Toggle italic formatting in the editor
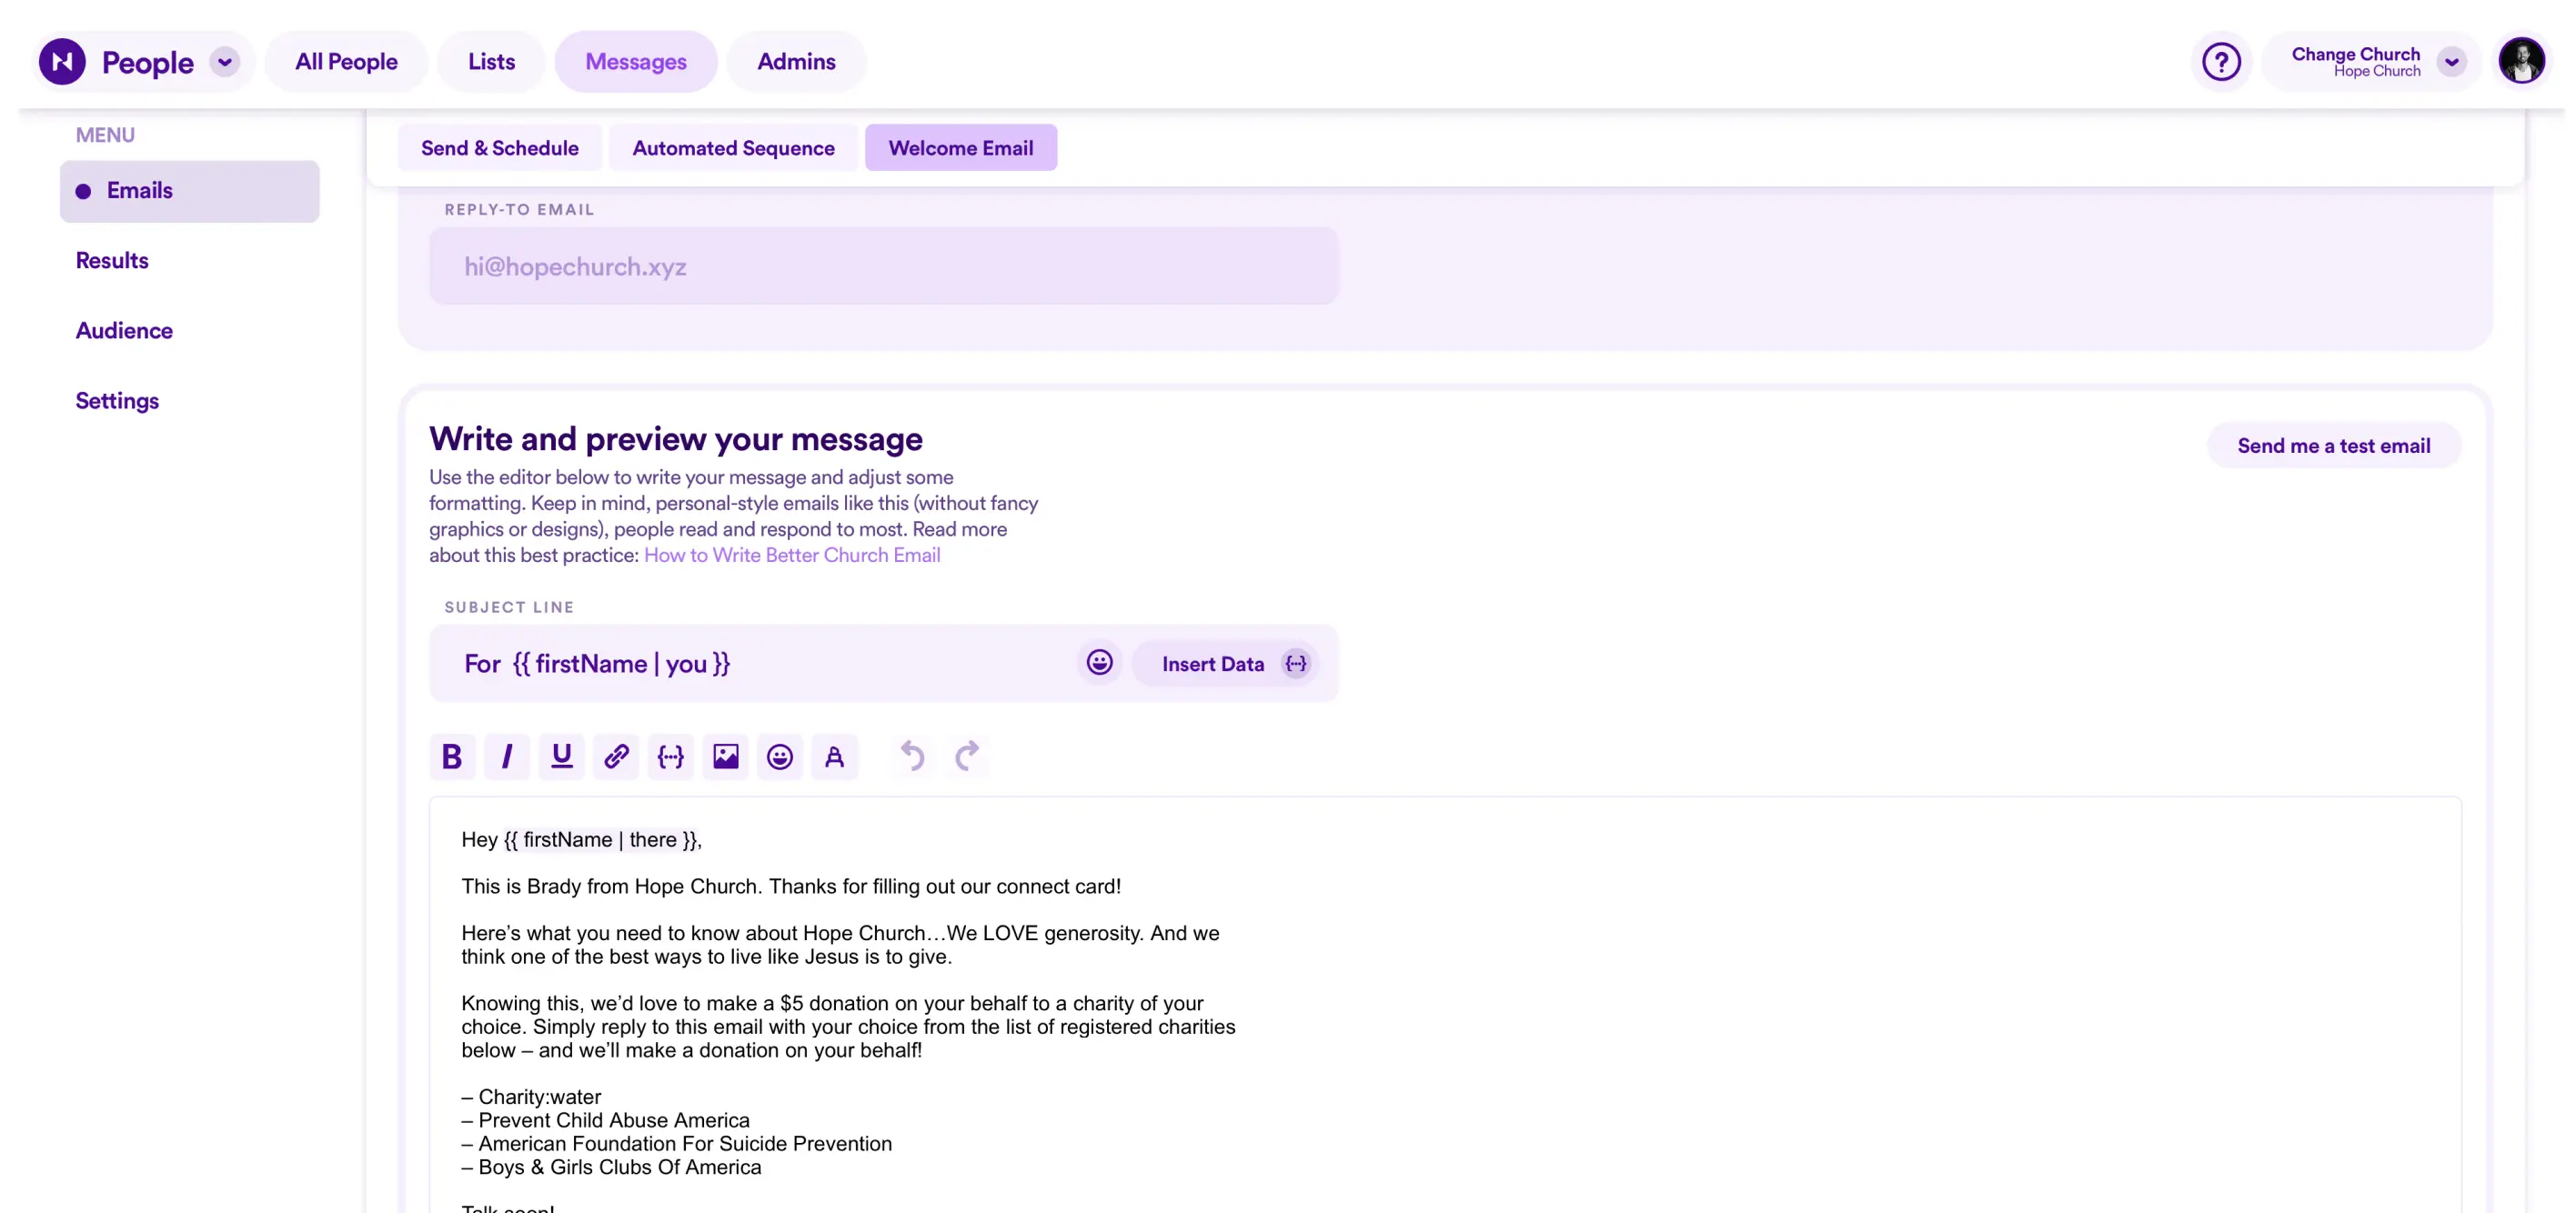This screenshot has height=1213, width=2576. click(x=507, y=757)
